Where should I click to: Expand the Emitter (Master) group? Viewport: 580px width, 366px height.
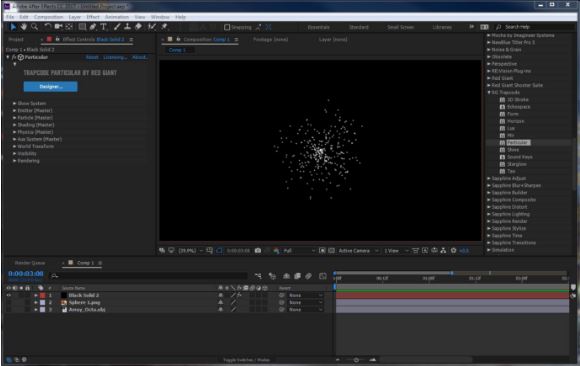(x=14, y=111)
